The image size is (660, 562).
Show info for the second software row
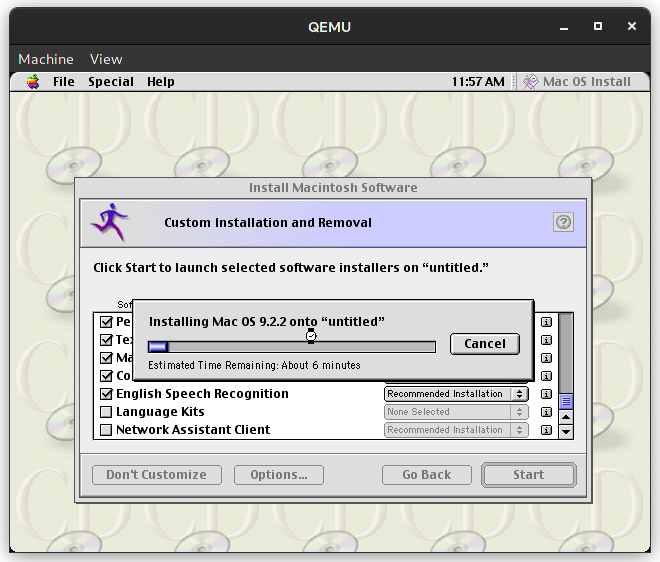point(546,340)
